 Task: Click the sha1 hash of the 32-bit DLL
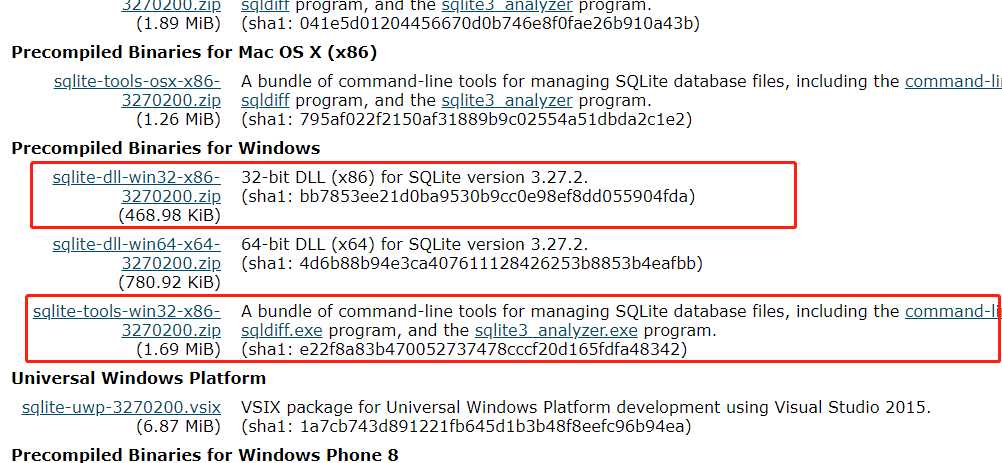[x=497, y=196]
